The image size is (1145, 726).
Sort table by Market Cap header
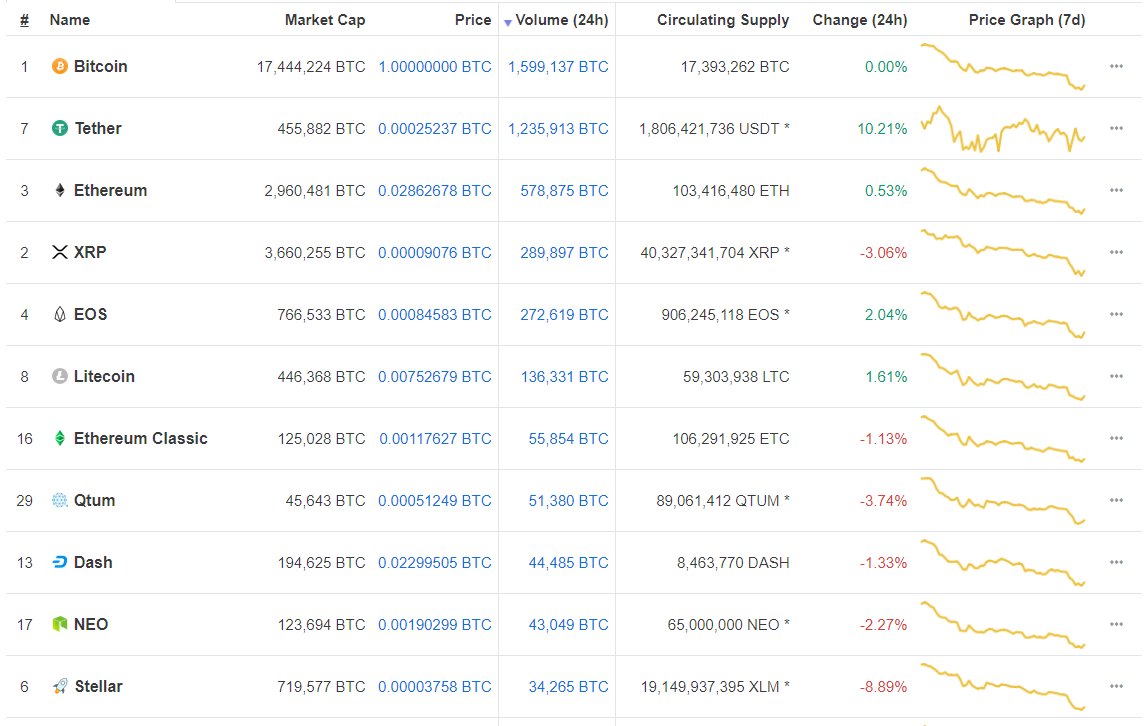point(325,20)
